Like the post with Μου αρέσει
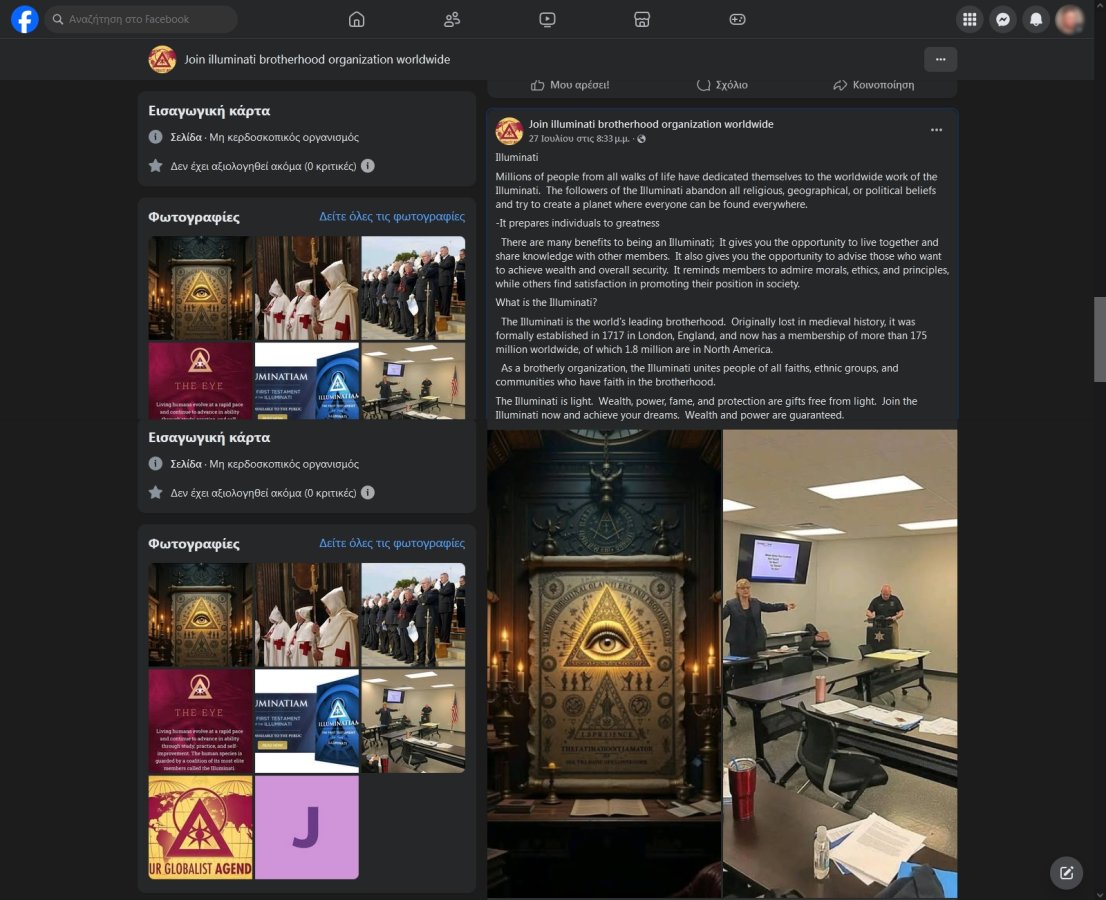The image size is (1106, 900). coord(570,85)
